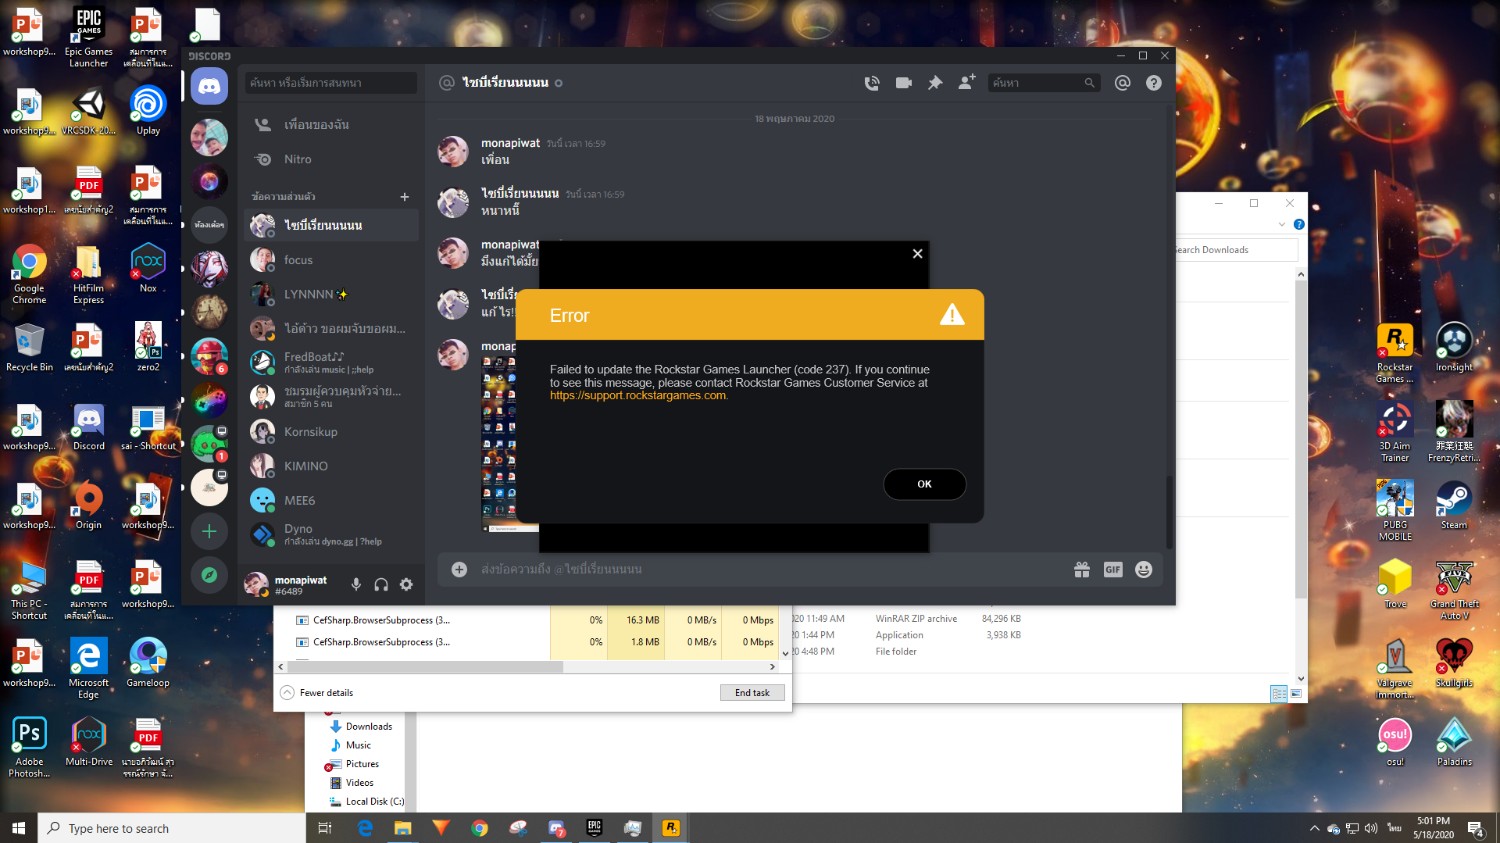This screenshot has height=843, width=1500.
Task: Click OK in the Rockstar error dialog
Action: click(x=925, y=484)
